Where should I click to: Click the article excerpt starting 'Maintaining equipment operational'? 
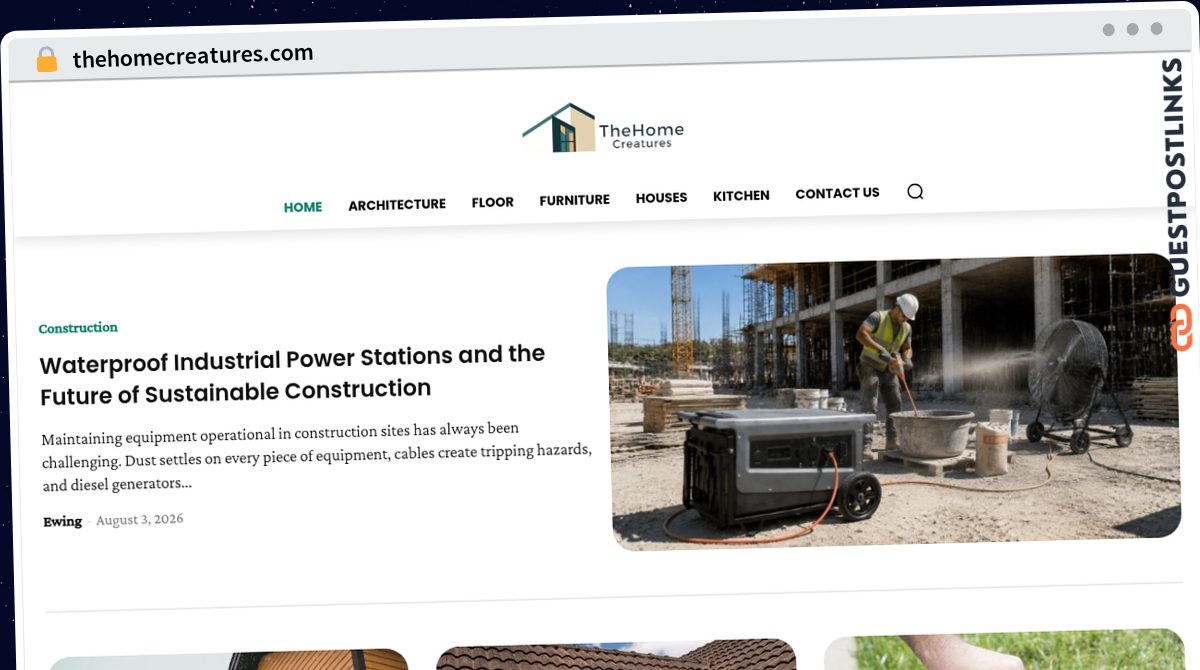pyautogui.click(x=316, y=457)
